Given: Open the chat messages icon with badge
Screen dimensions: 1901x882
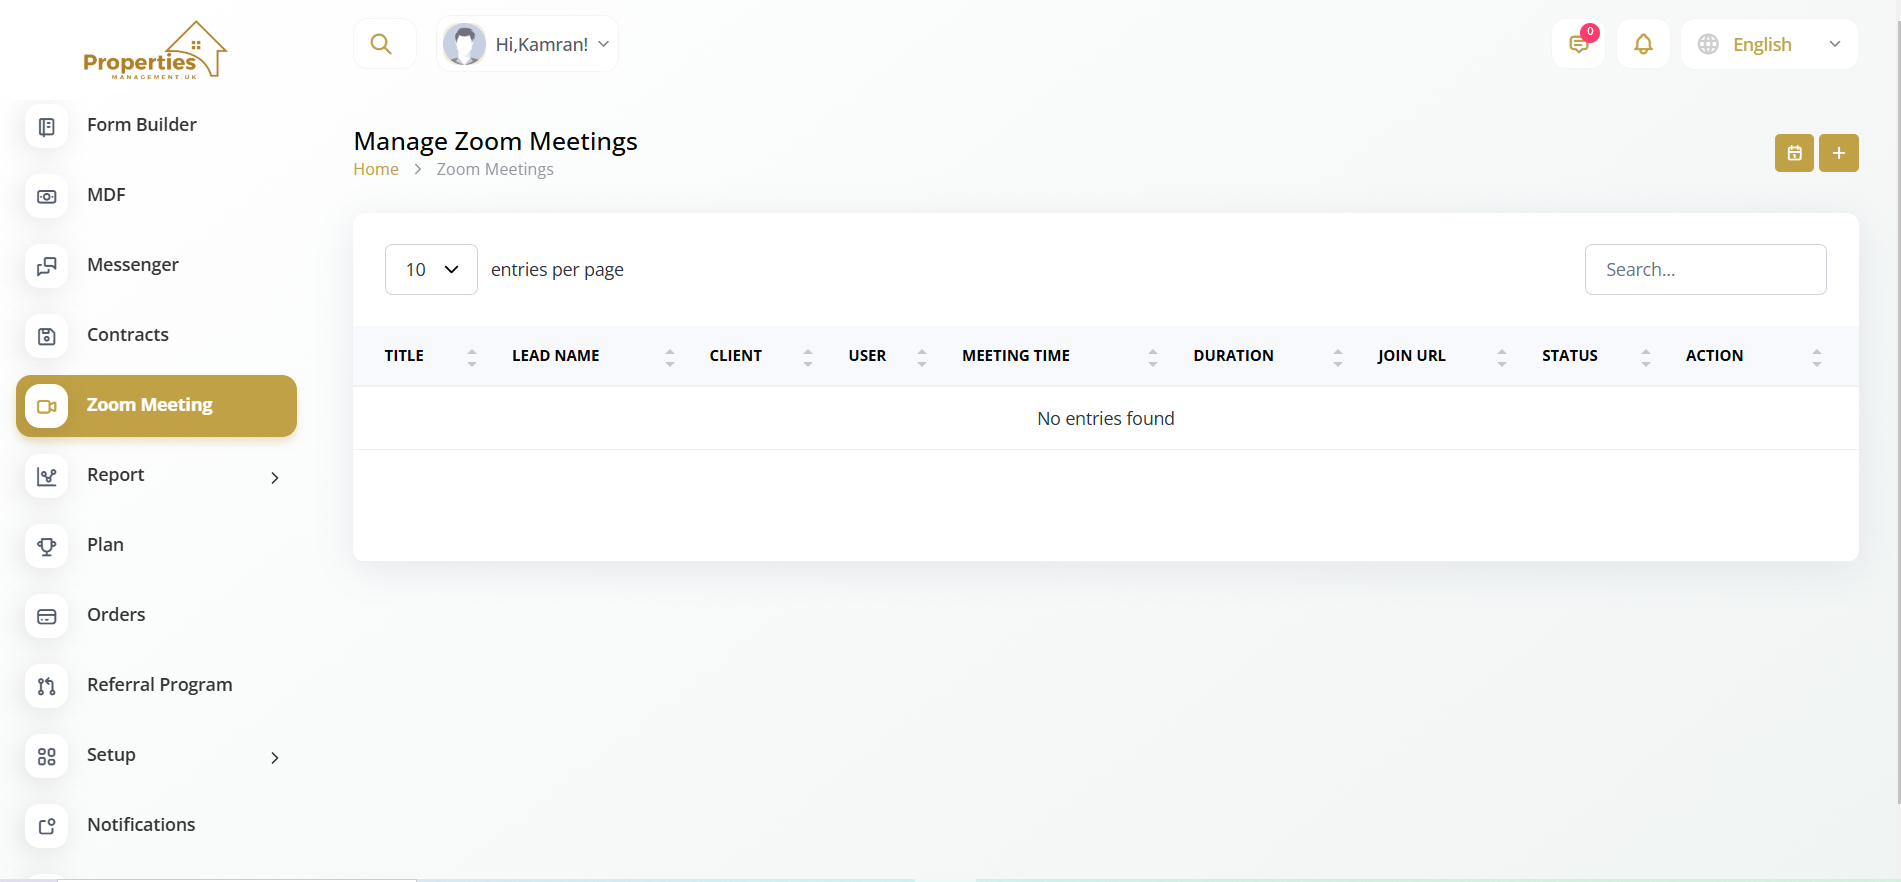Looking at the screenshot, I should point(1578,44).
